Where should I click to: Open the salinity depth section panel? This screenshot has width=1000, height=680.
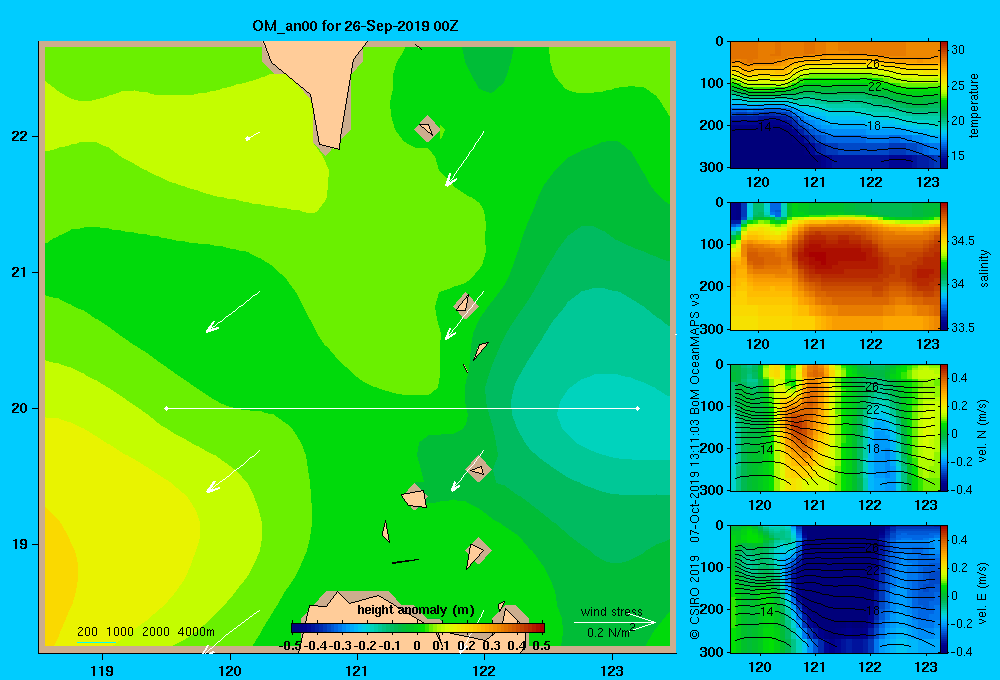(x=834, y=266)
